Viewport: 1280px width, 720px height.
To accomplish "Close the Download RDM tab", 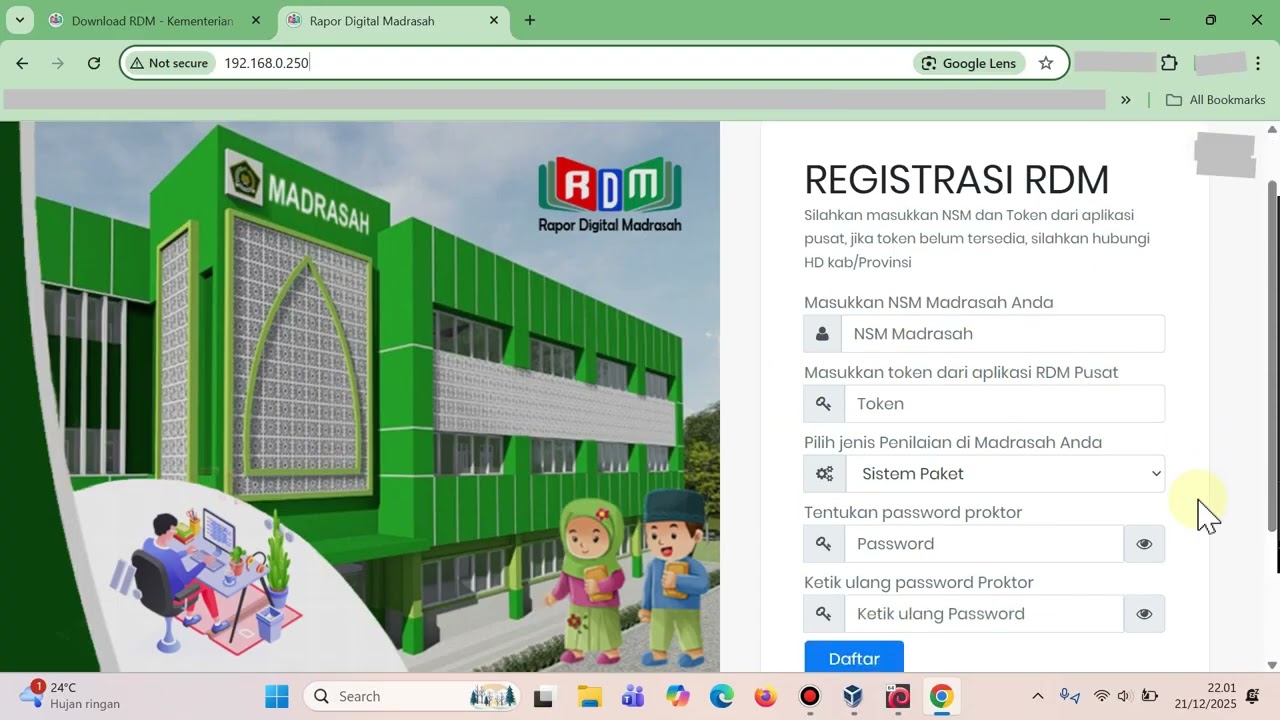I will pos(255,20).
